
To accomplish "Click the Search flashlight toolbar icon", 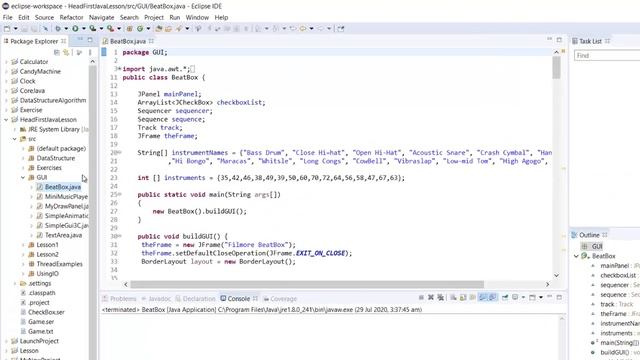I will coord(179,29).
